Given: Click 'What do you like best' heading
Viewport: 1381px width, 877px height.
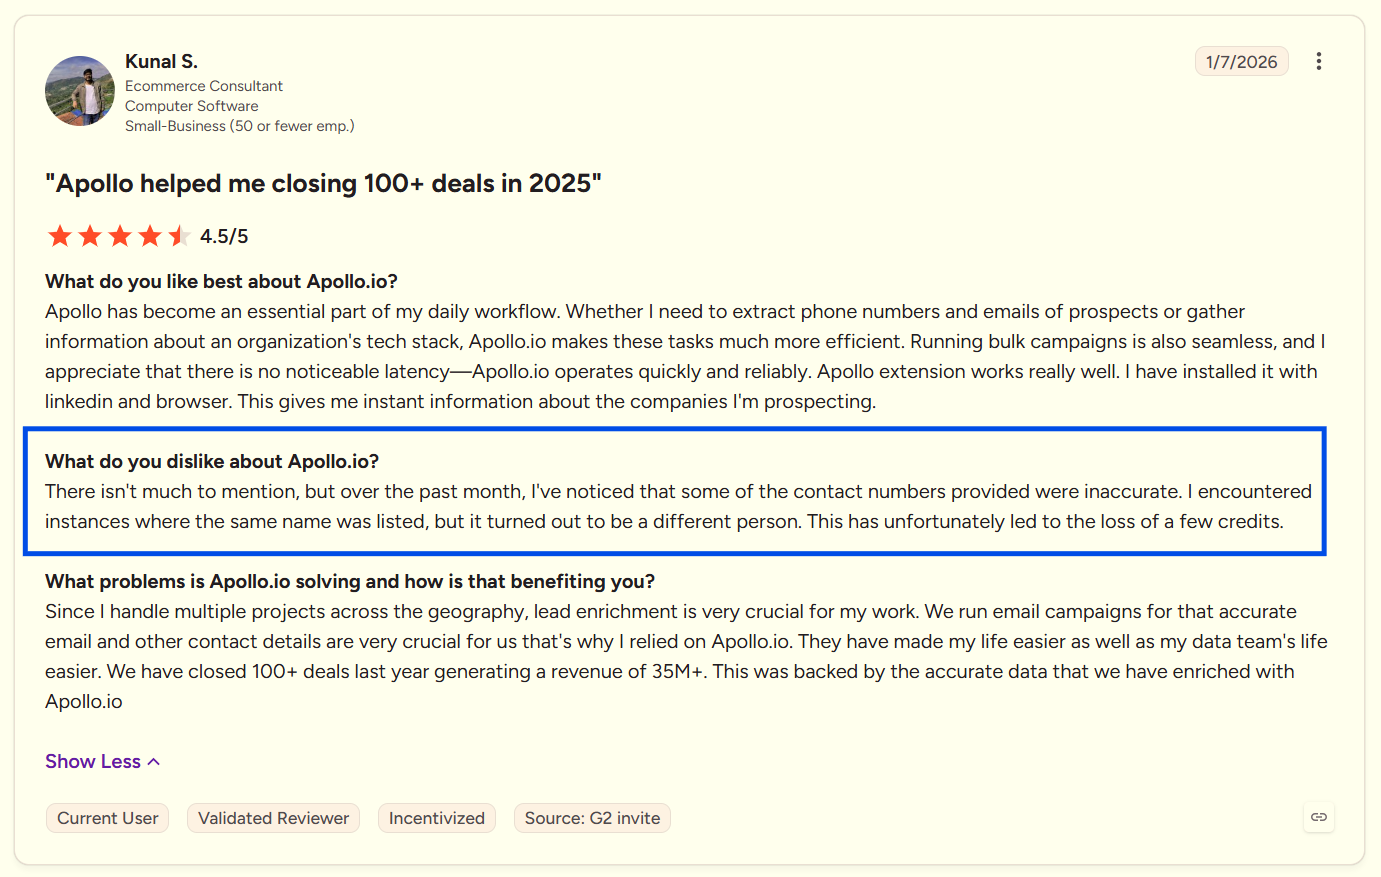Looking at the screenshot, I should tap(221, 281).
